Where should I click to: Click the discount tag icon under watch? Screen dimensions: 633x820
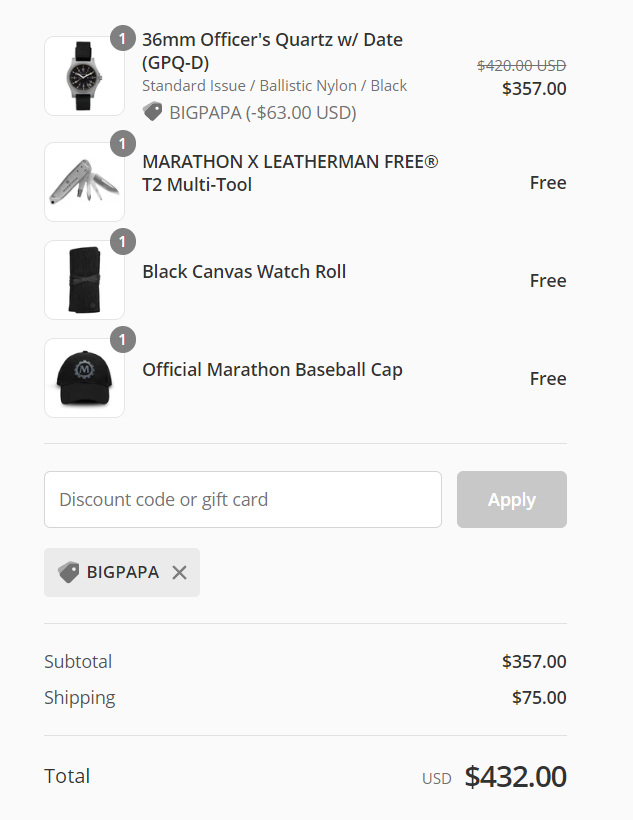coord(152,112)
